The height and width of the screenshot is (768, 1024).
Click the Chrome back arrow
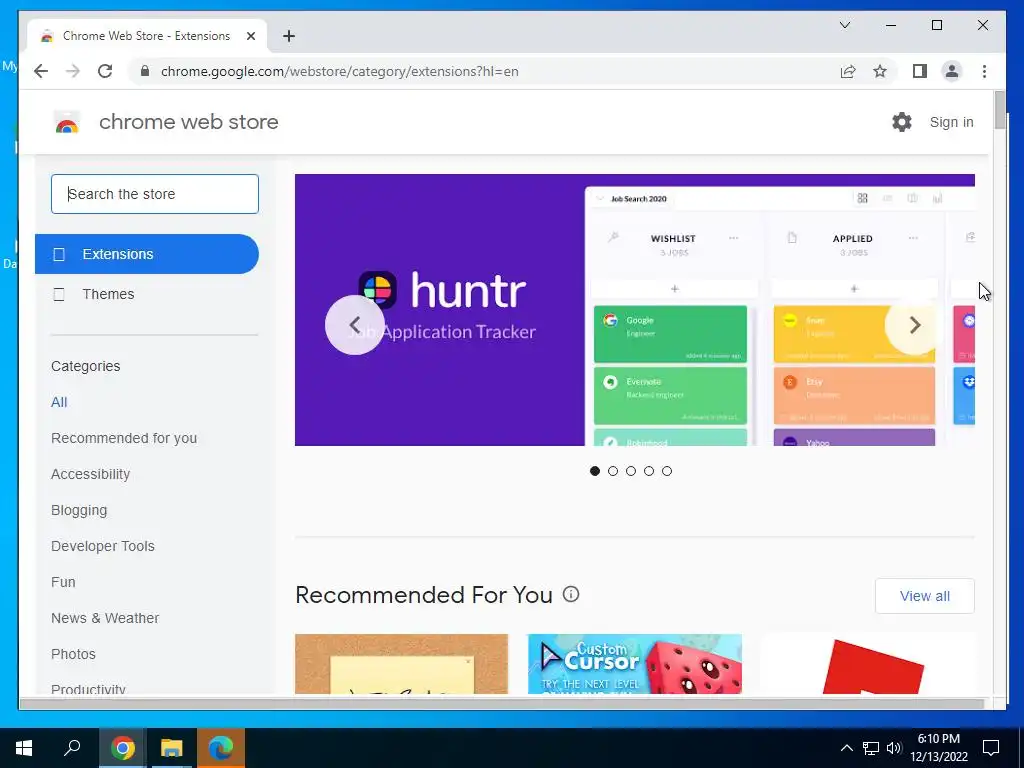(40, 71)
